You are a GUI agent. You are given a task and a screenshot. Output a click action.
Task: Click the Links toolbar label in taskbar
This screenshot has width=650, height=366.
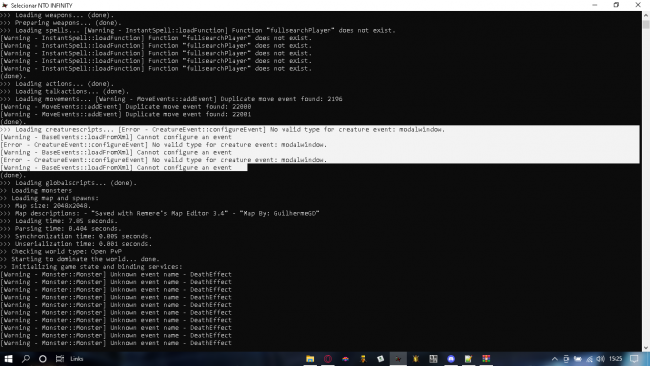tap(77, 359)
